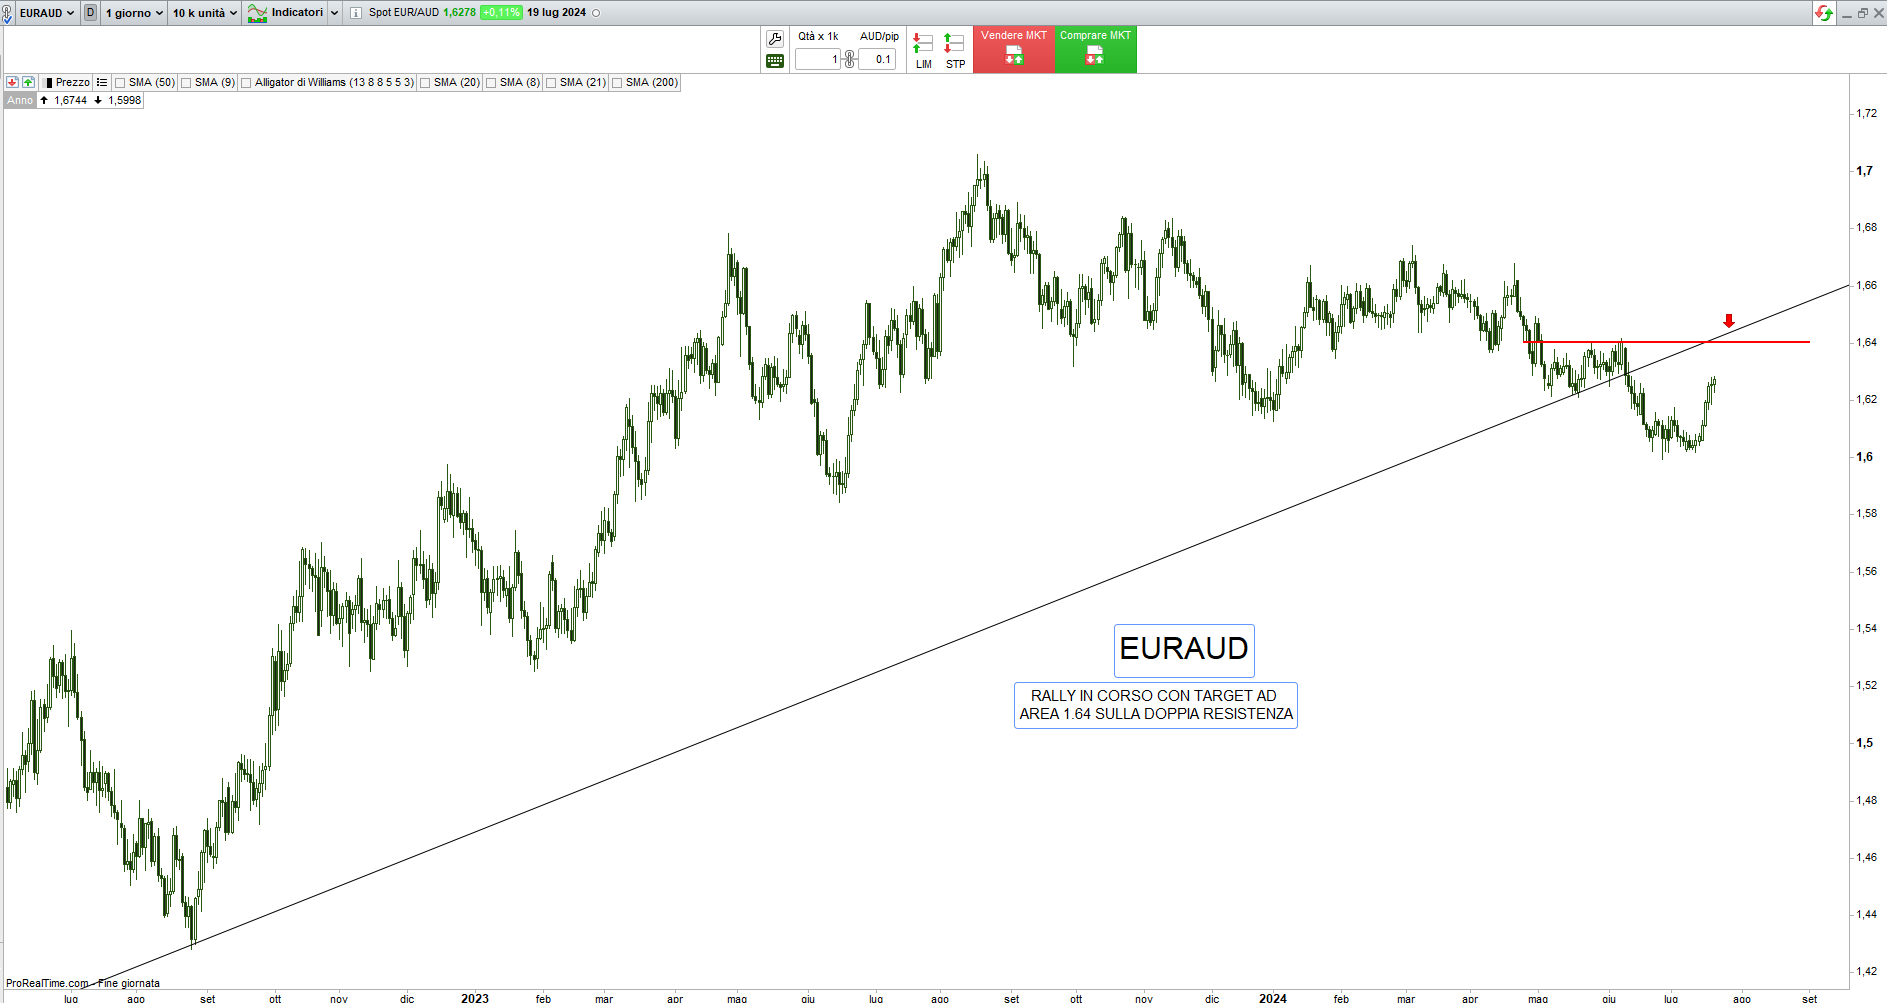The image size is (1887, 1003).
Task: Click the 1,64 price axis label
Action: tap(1866, 342)
